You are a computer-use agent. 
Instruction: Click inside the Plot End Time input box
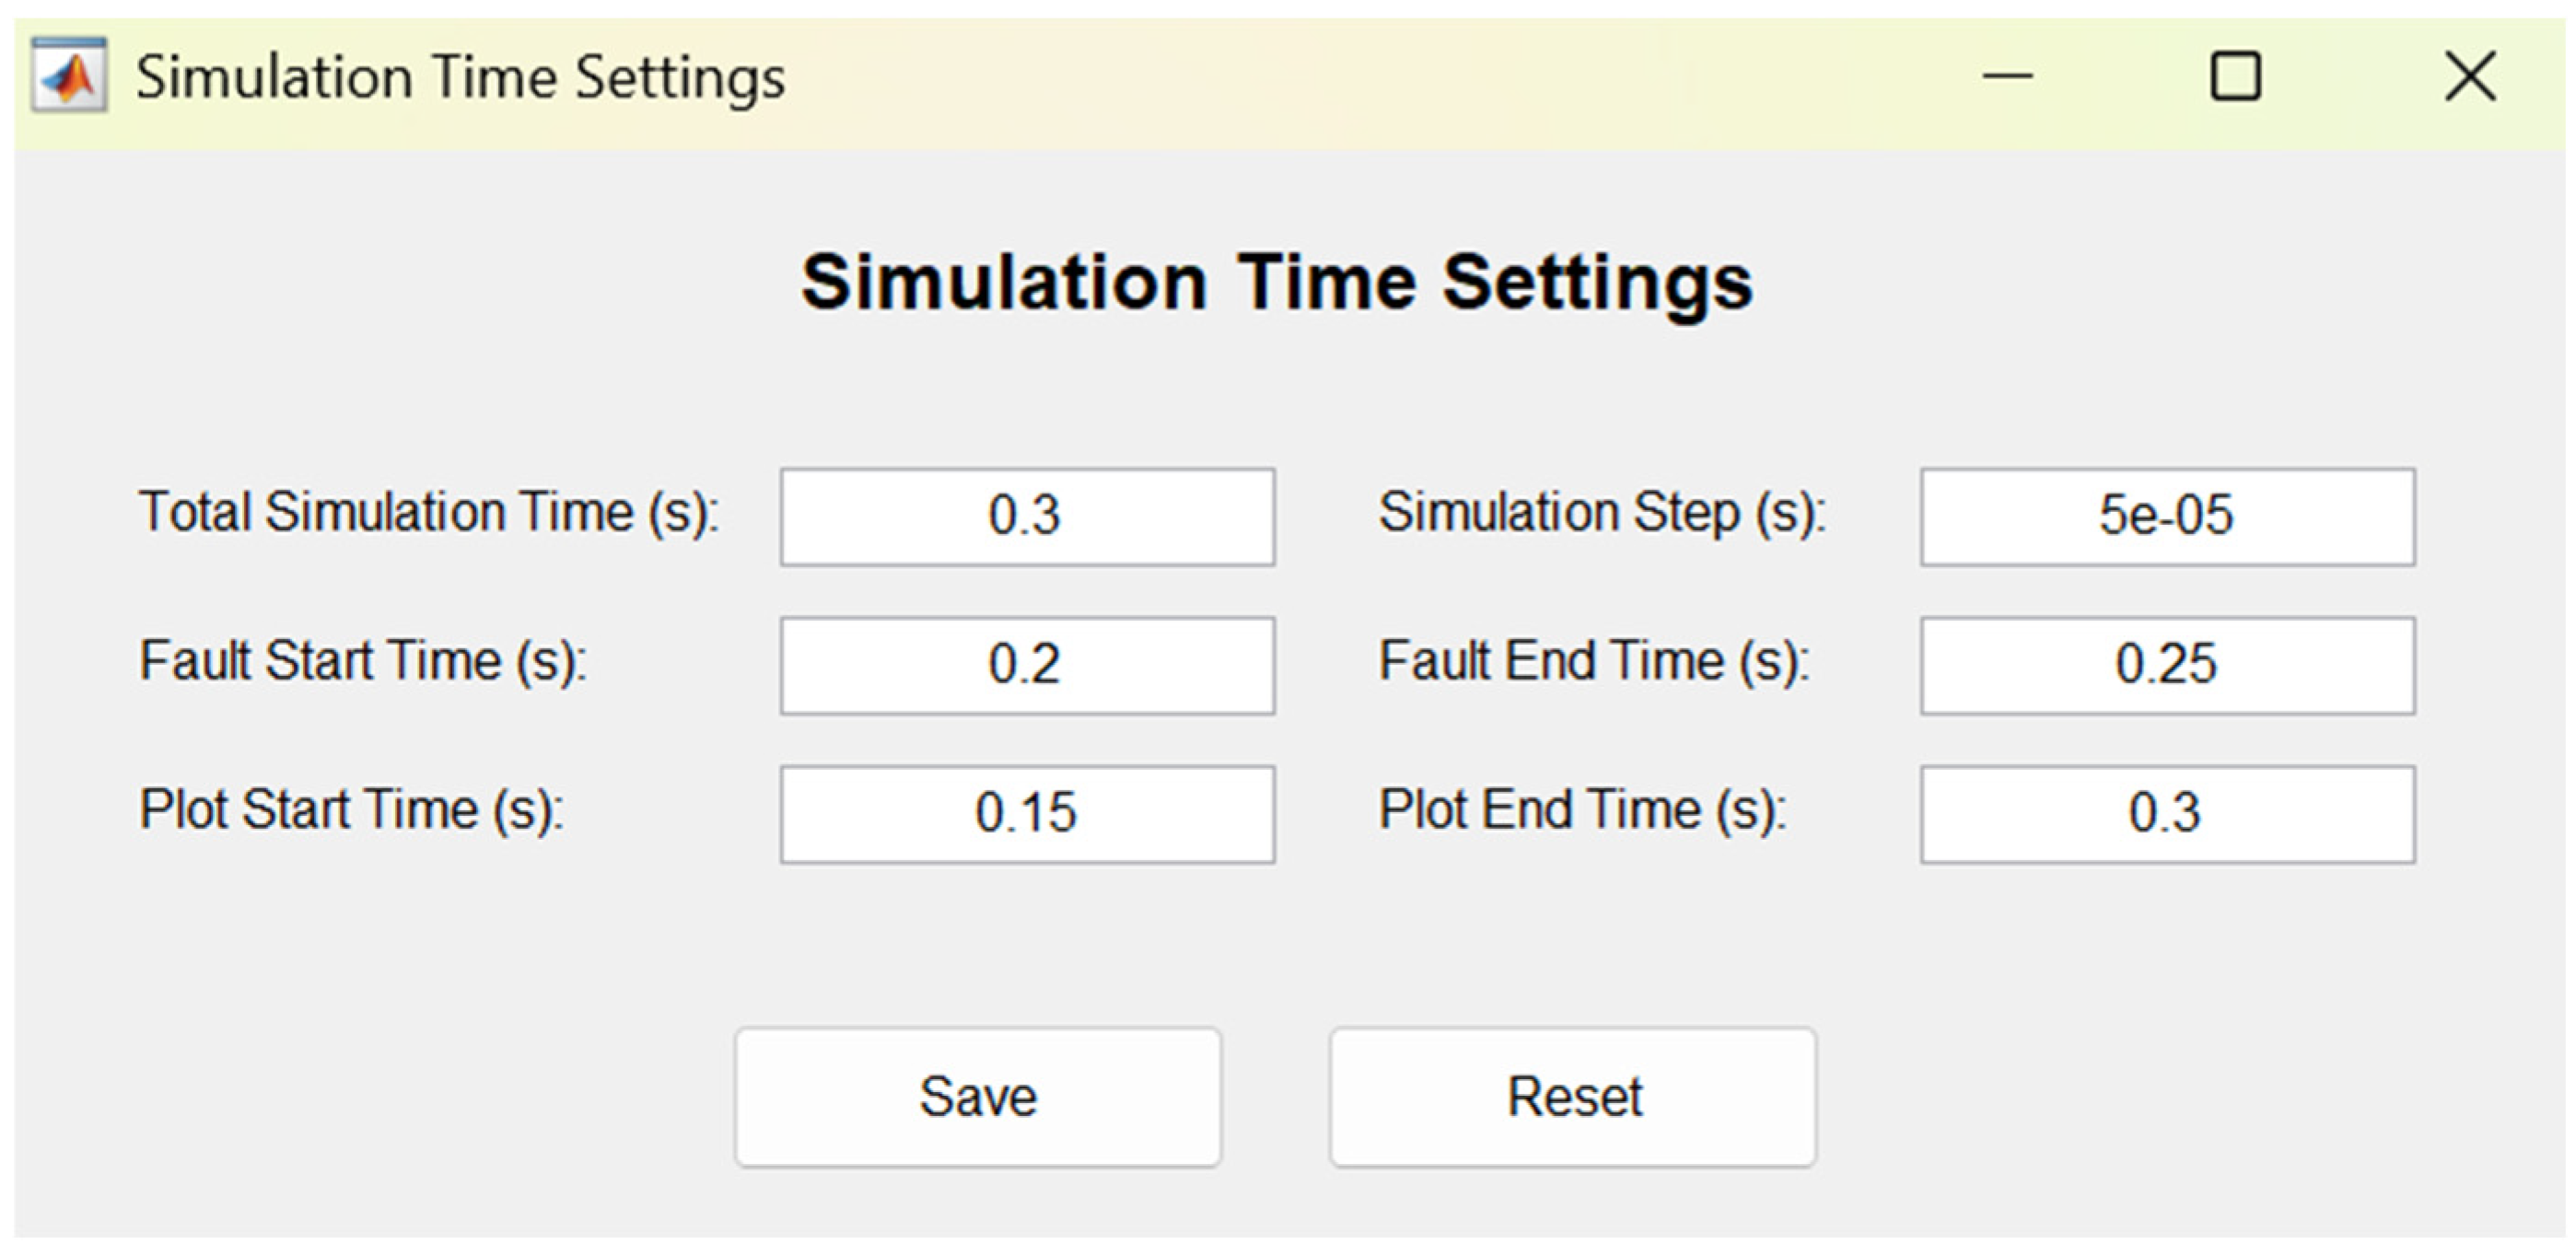click(x=2167, y=813)
